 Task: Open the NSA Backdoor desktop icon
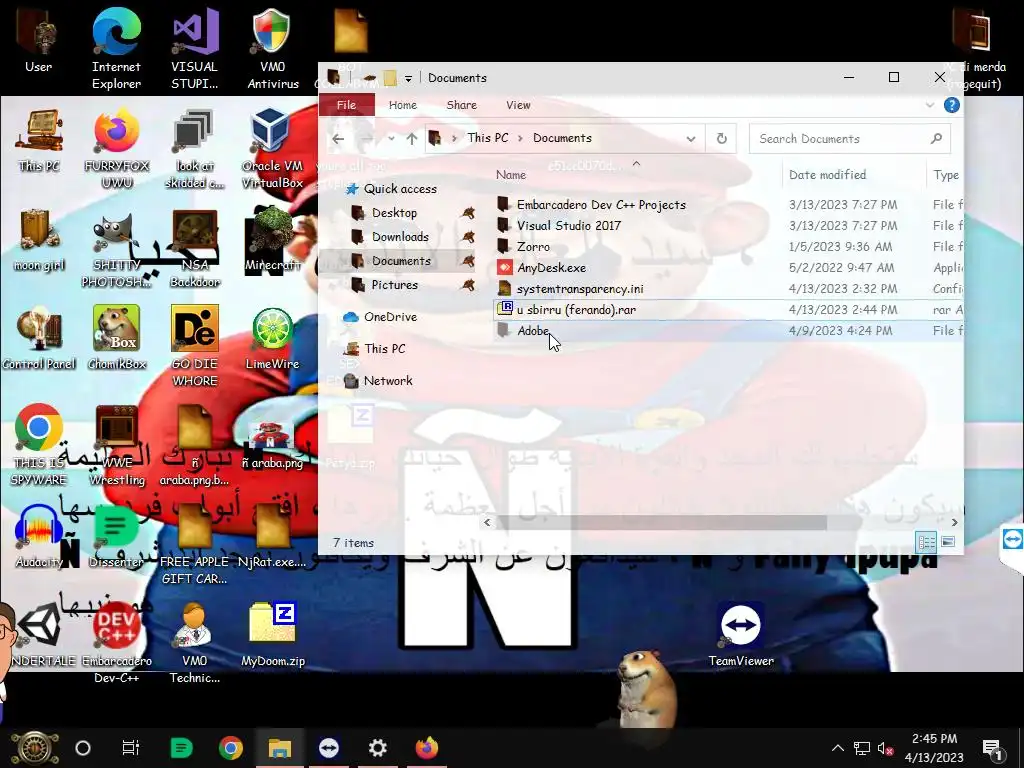pos(195,249)
